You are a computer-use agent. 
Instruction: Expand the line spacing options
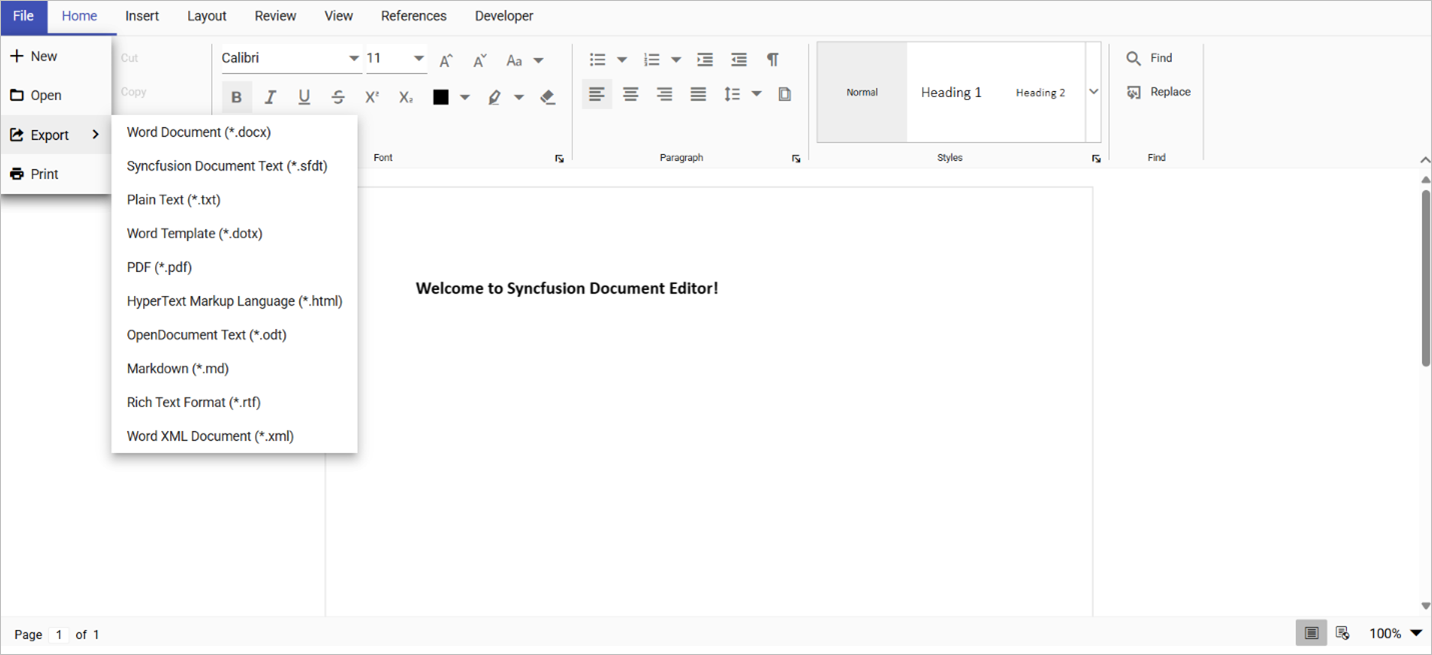click(757, 93)
